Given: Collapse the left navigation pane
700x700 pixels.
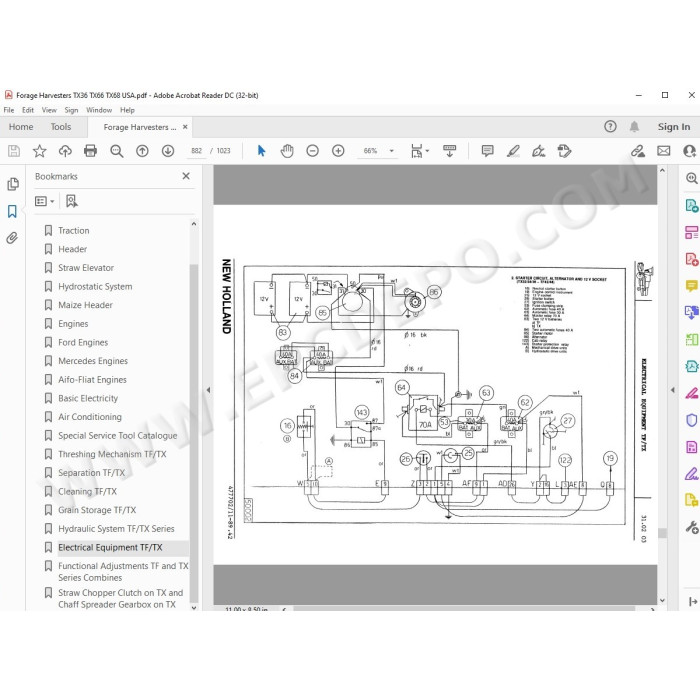Looking at the screenshot, I should (208, 390).
